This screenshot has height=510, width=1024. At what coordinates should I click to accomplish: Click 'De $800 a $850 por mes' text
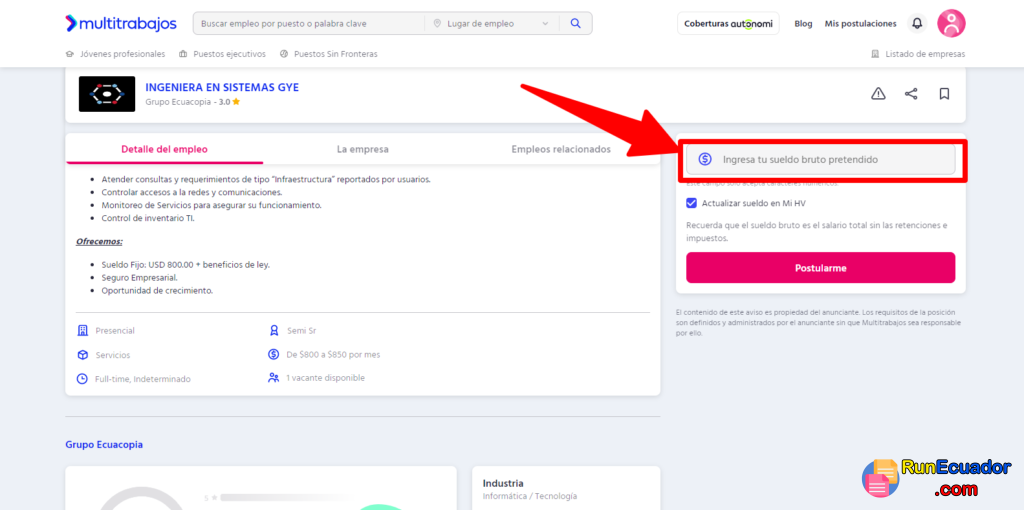(x=333, y=355)
